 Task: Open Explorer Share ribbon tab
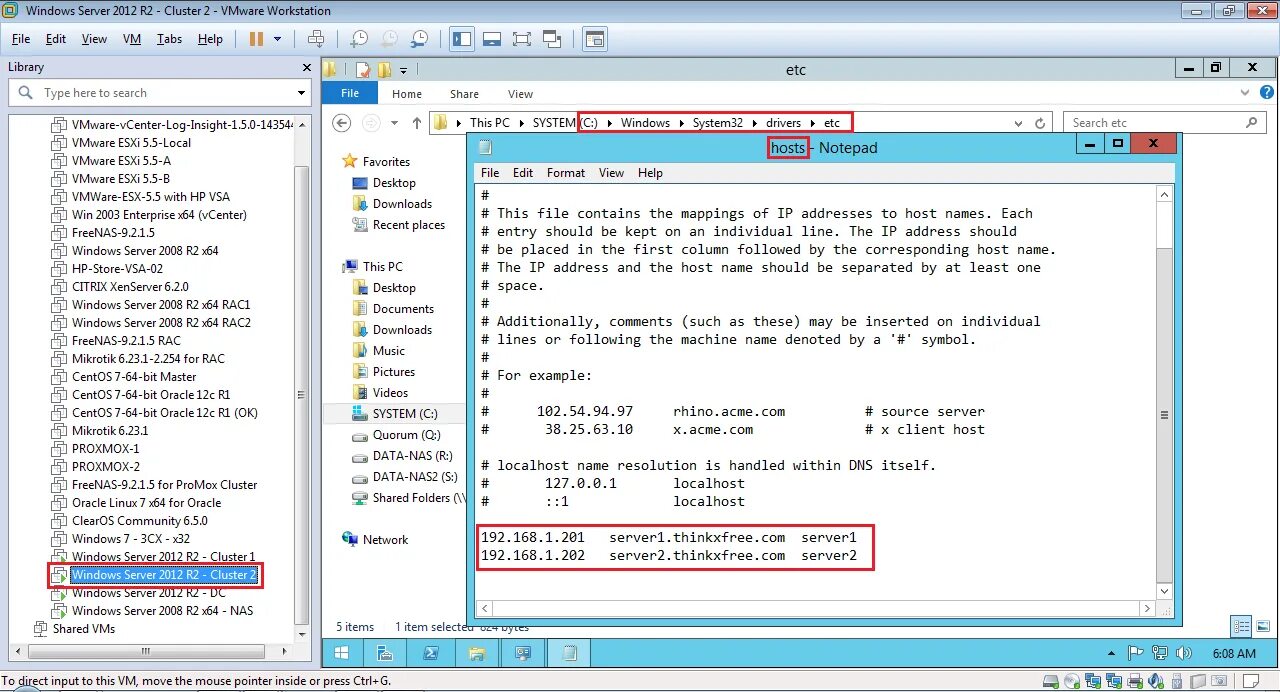464,94
